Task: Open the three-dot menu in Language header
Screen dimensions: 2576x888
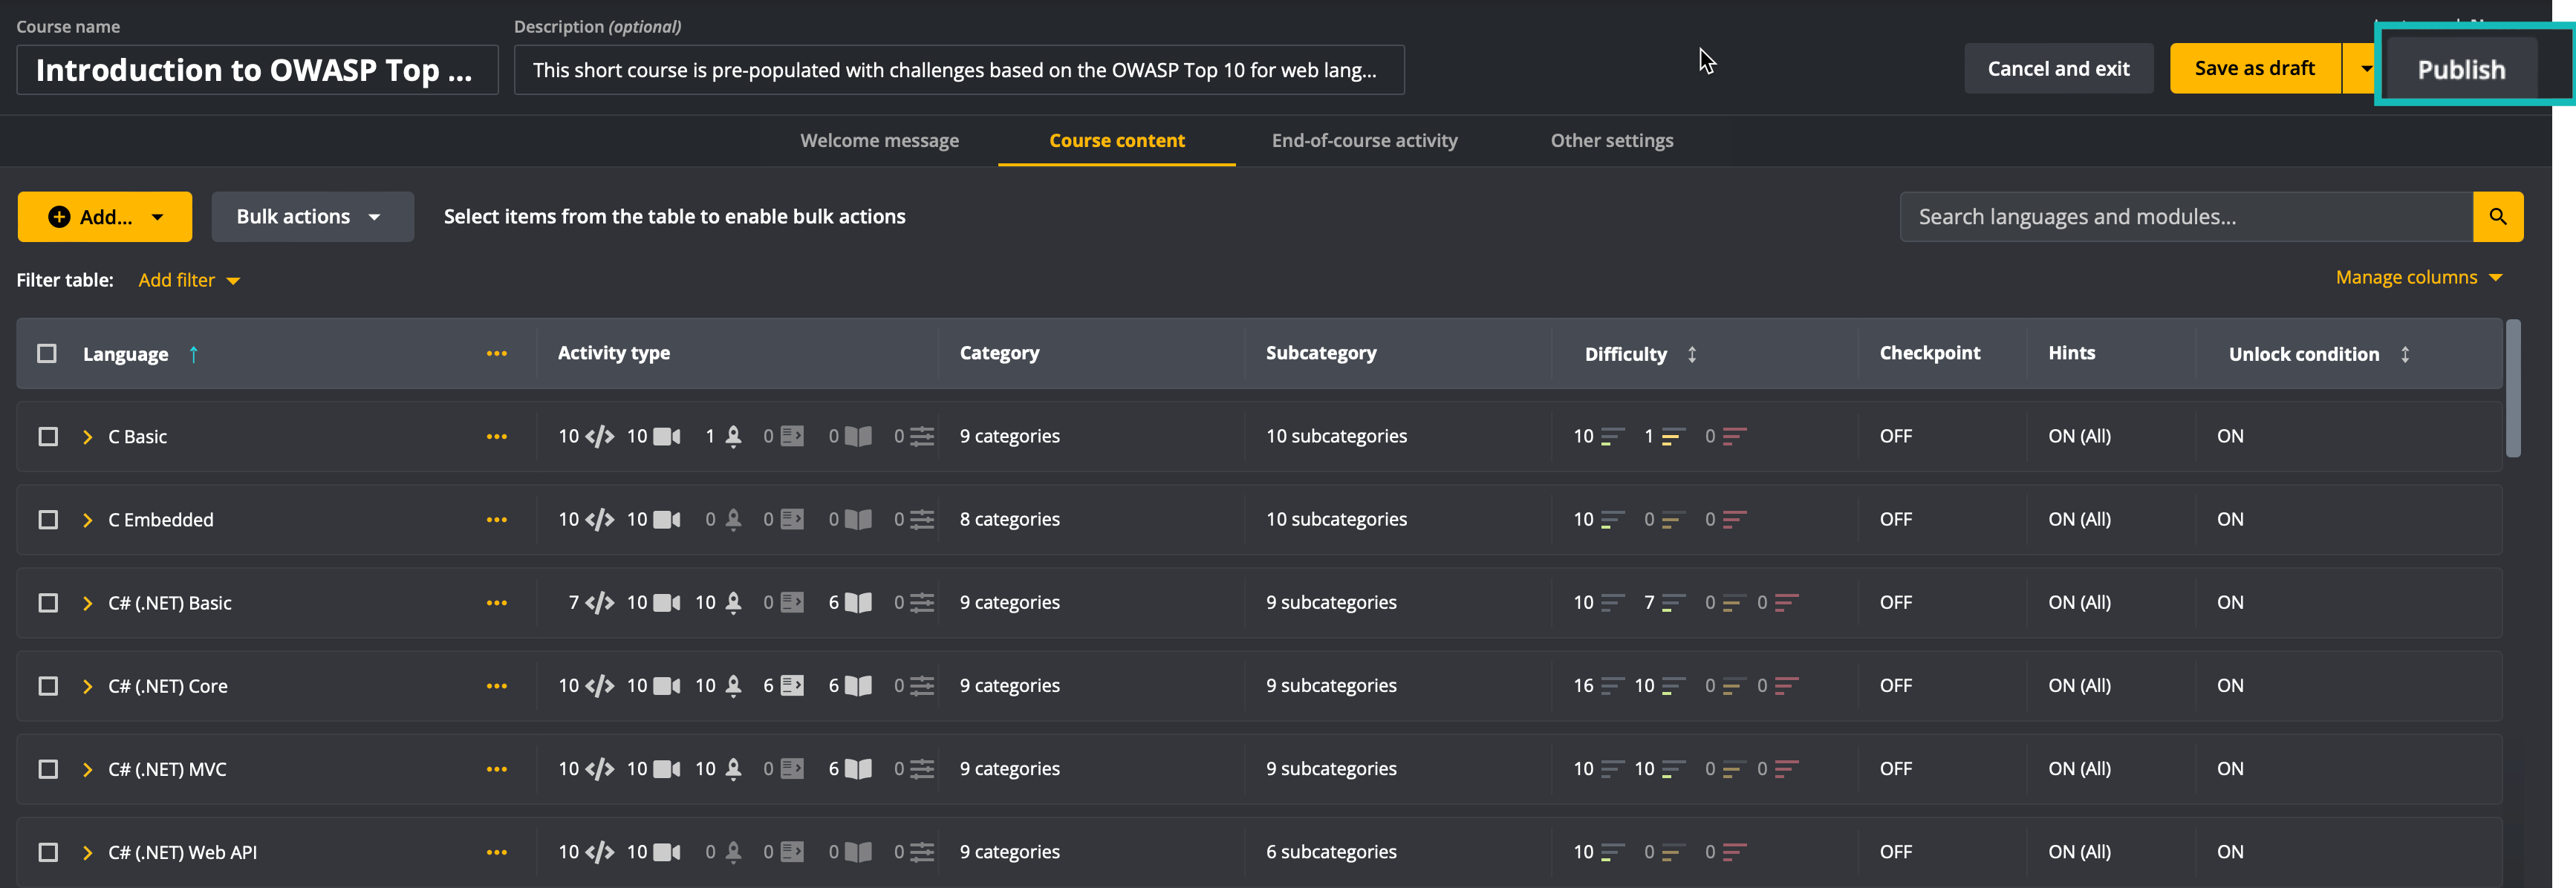Action: [497, 354]
